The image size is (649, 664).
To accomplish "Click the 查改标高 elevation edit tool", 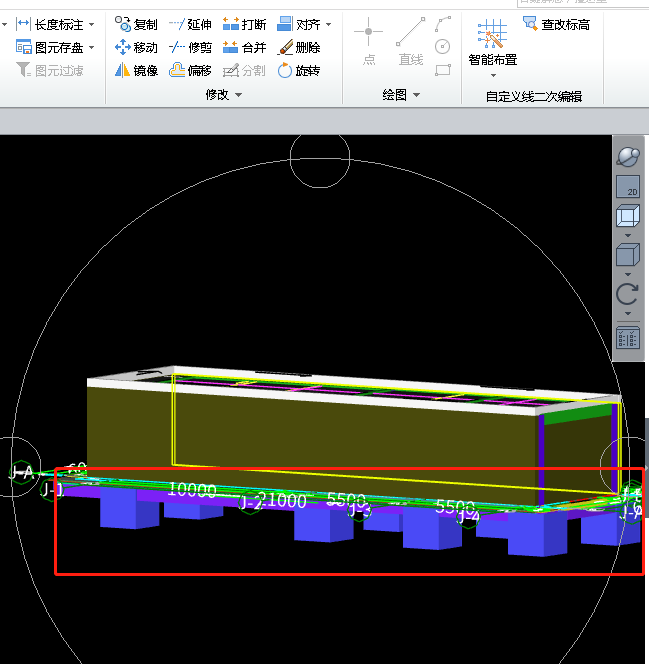I will click(556, 25).
